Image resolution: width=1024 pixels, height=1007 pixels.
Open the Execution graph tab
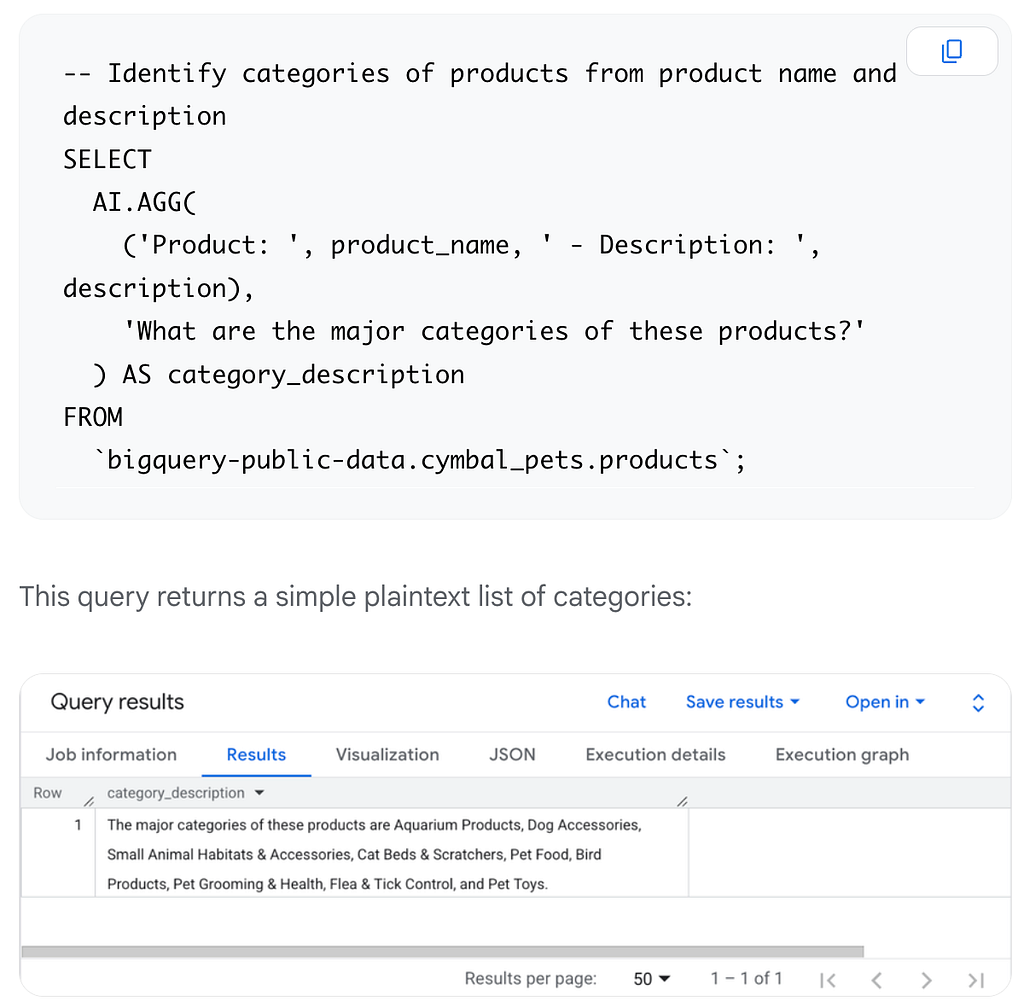(x=842, y=755)
